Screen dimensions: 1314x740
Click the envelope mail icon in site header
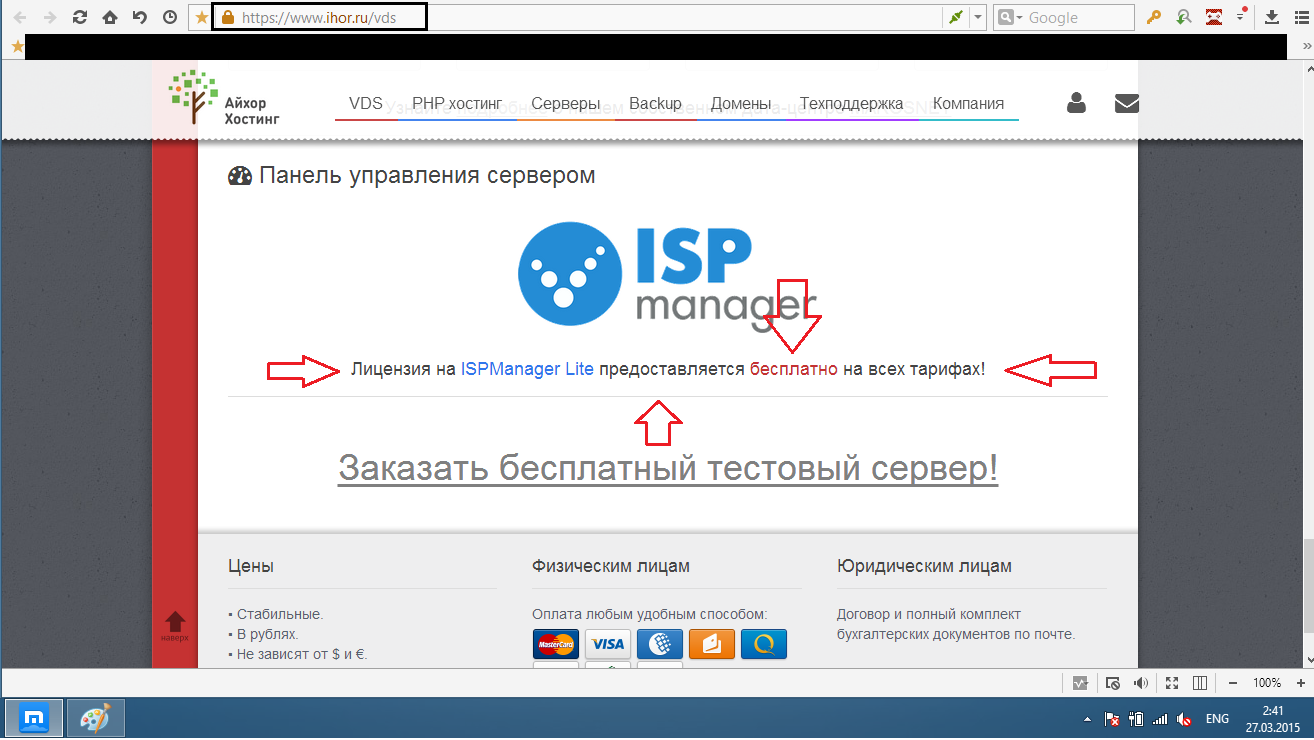(x=1126, y=102)
